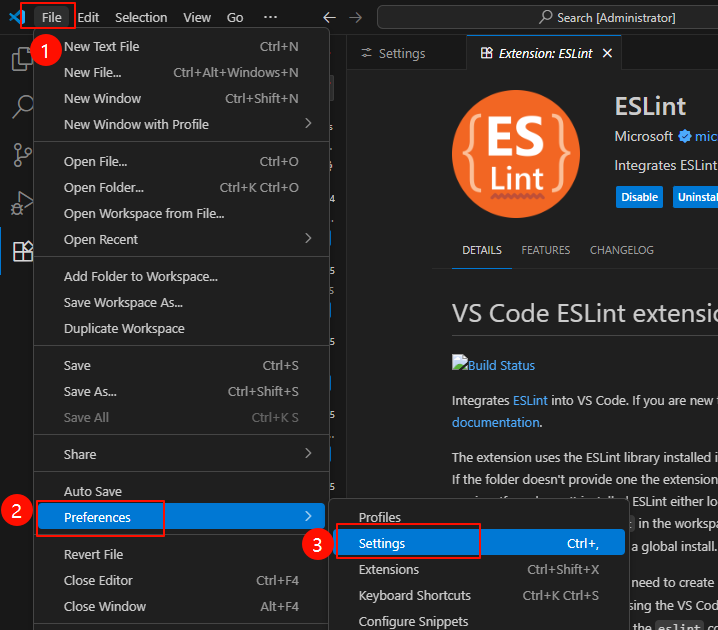Choose Save As... entry
Image resolution: width=718 pixels, height=630 pixels.
[181, 392]
